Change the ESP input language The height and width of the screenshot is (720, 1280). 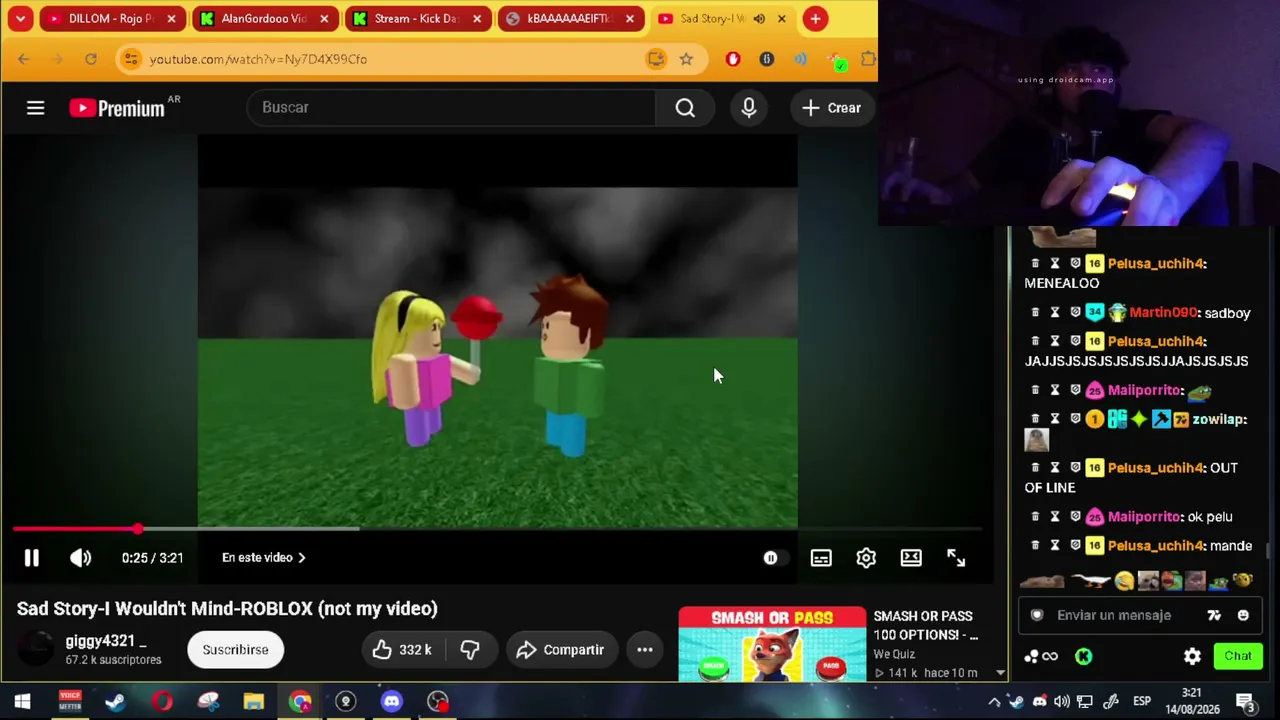[1141, 701]
